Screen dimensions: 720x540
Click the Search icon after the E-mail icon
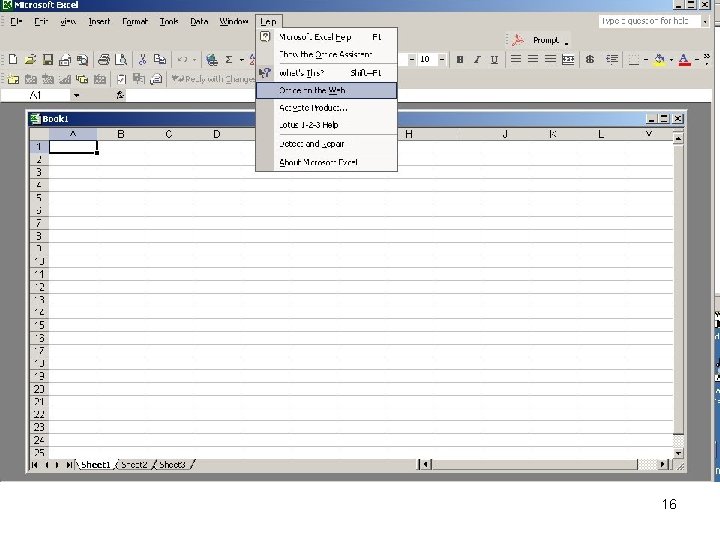83,59
